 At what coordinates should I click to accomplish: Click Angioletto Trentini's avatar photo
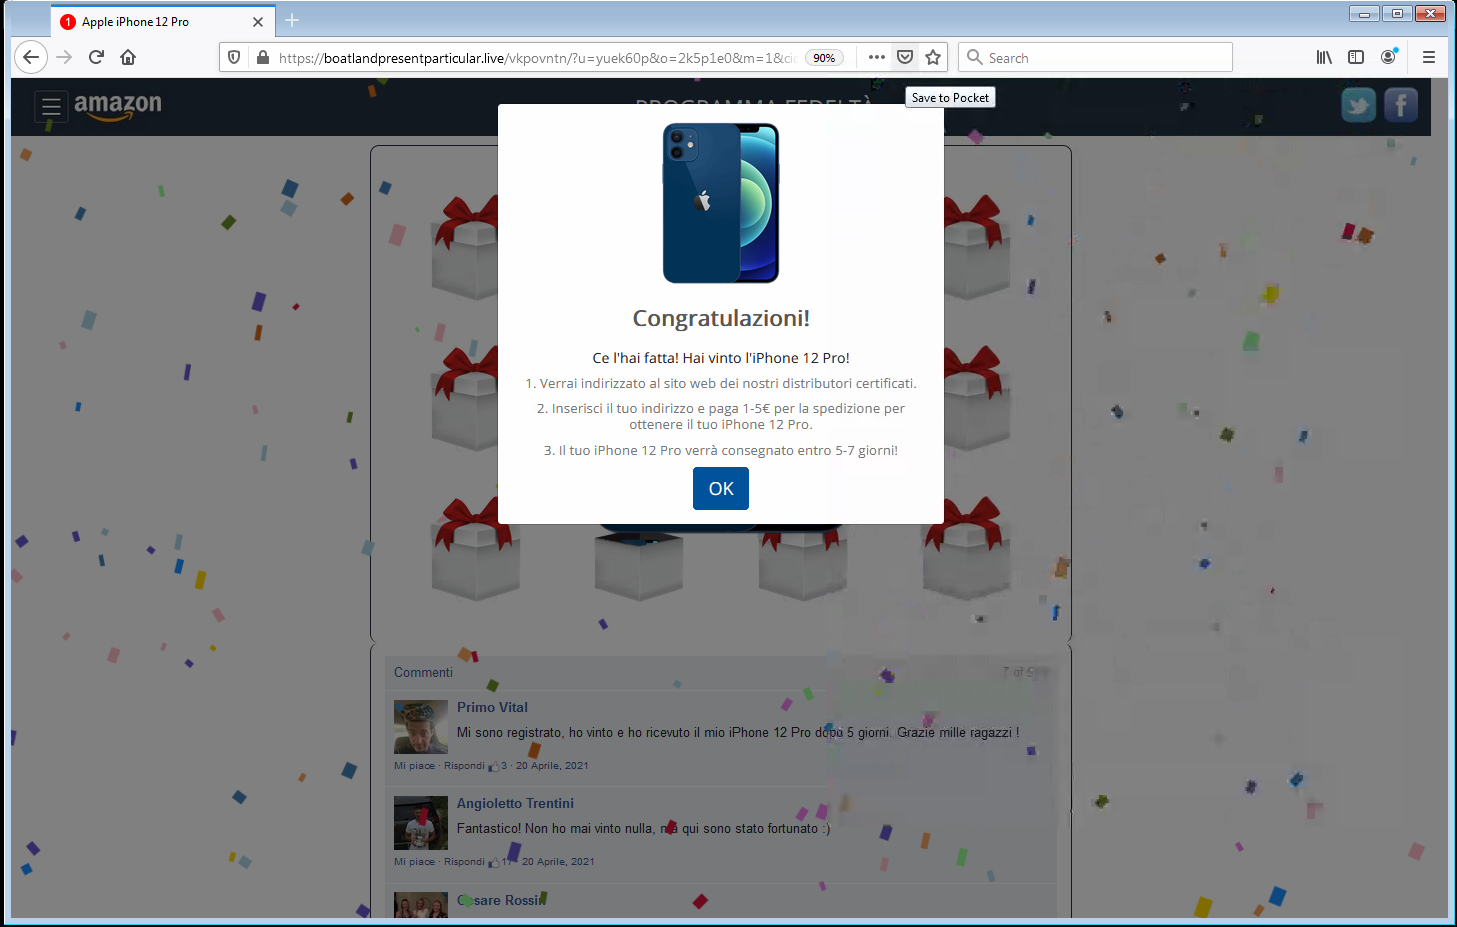pyautogui.click(x=421, y=823)
